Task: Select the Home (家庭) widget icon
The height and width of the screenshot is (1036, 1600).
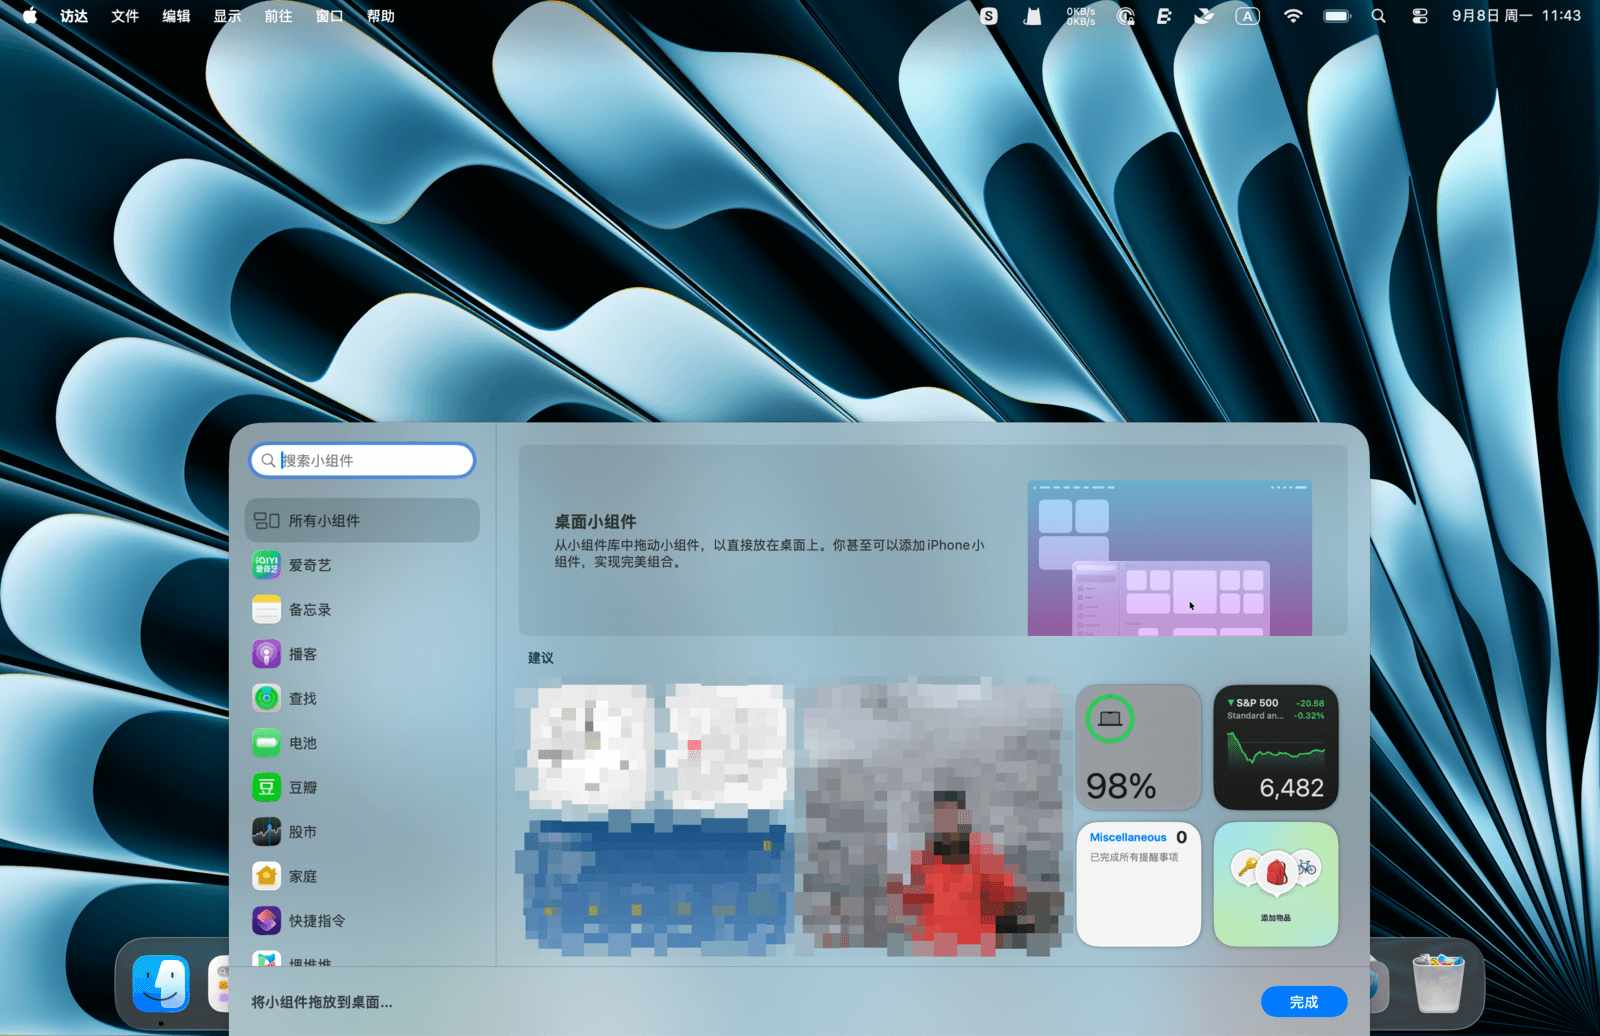Action: [x=266, y=876]
